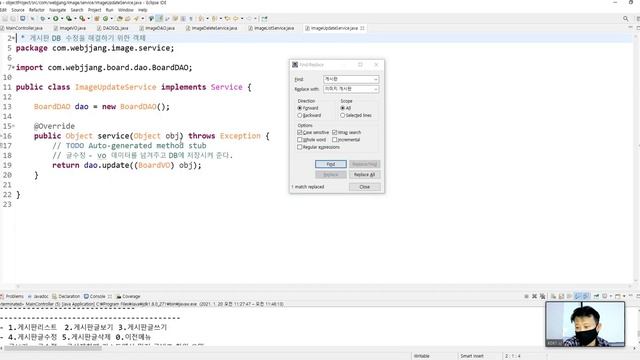Click the Previous Annotation toolbar icon

[215, 18]
